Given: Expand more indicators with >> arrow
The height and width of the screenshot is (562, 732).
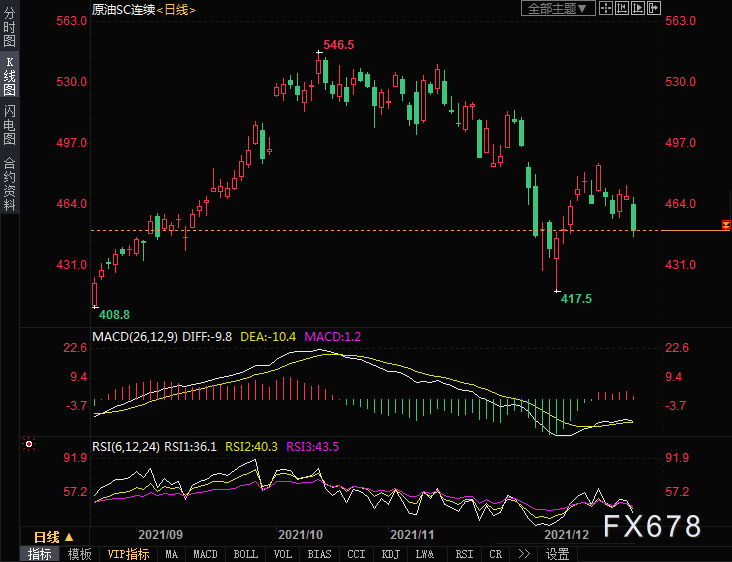Looking at the screenshot, I should pos(524,554).
